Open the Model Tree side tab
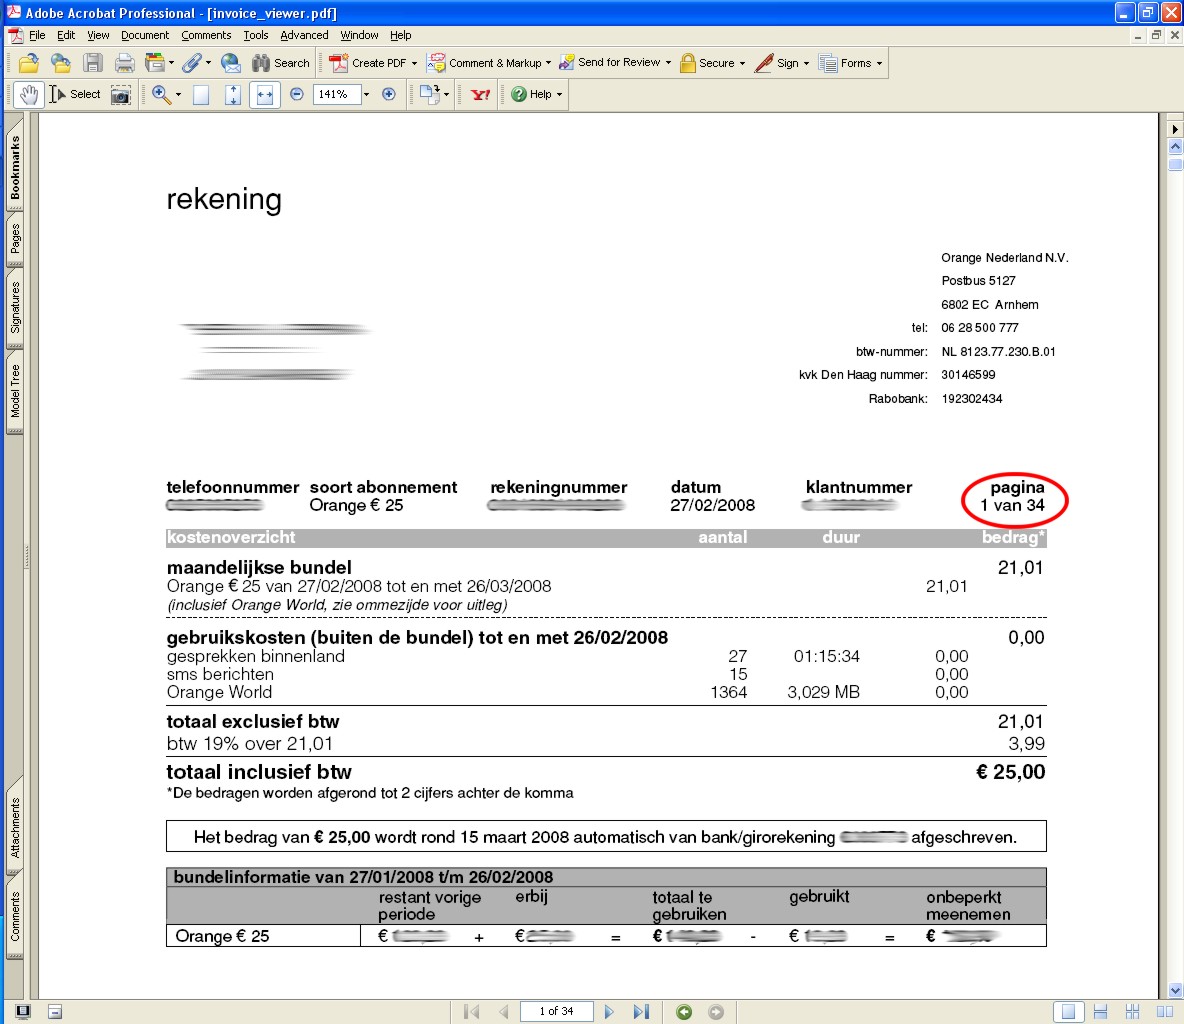Image resolution: width=1184 pixels, height=1024 pixels. 15,392
